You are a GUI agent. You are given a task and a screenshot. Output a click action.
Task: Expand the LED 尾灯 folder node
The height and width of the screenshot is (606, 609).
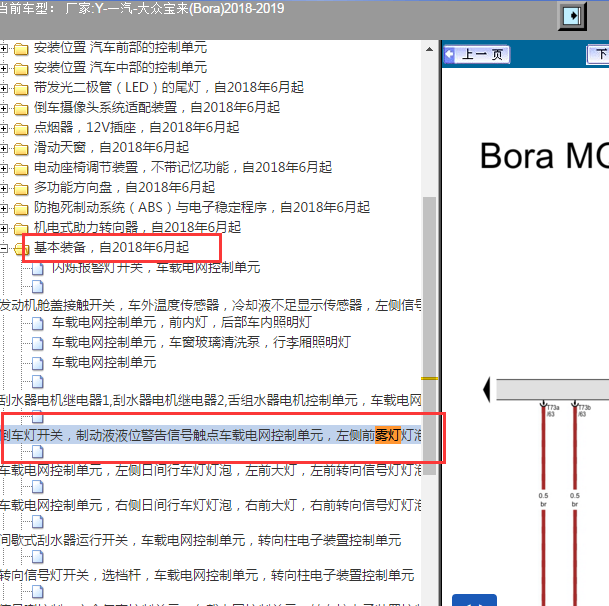point(4,88)
